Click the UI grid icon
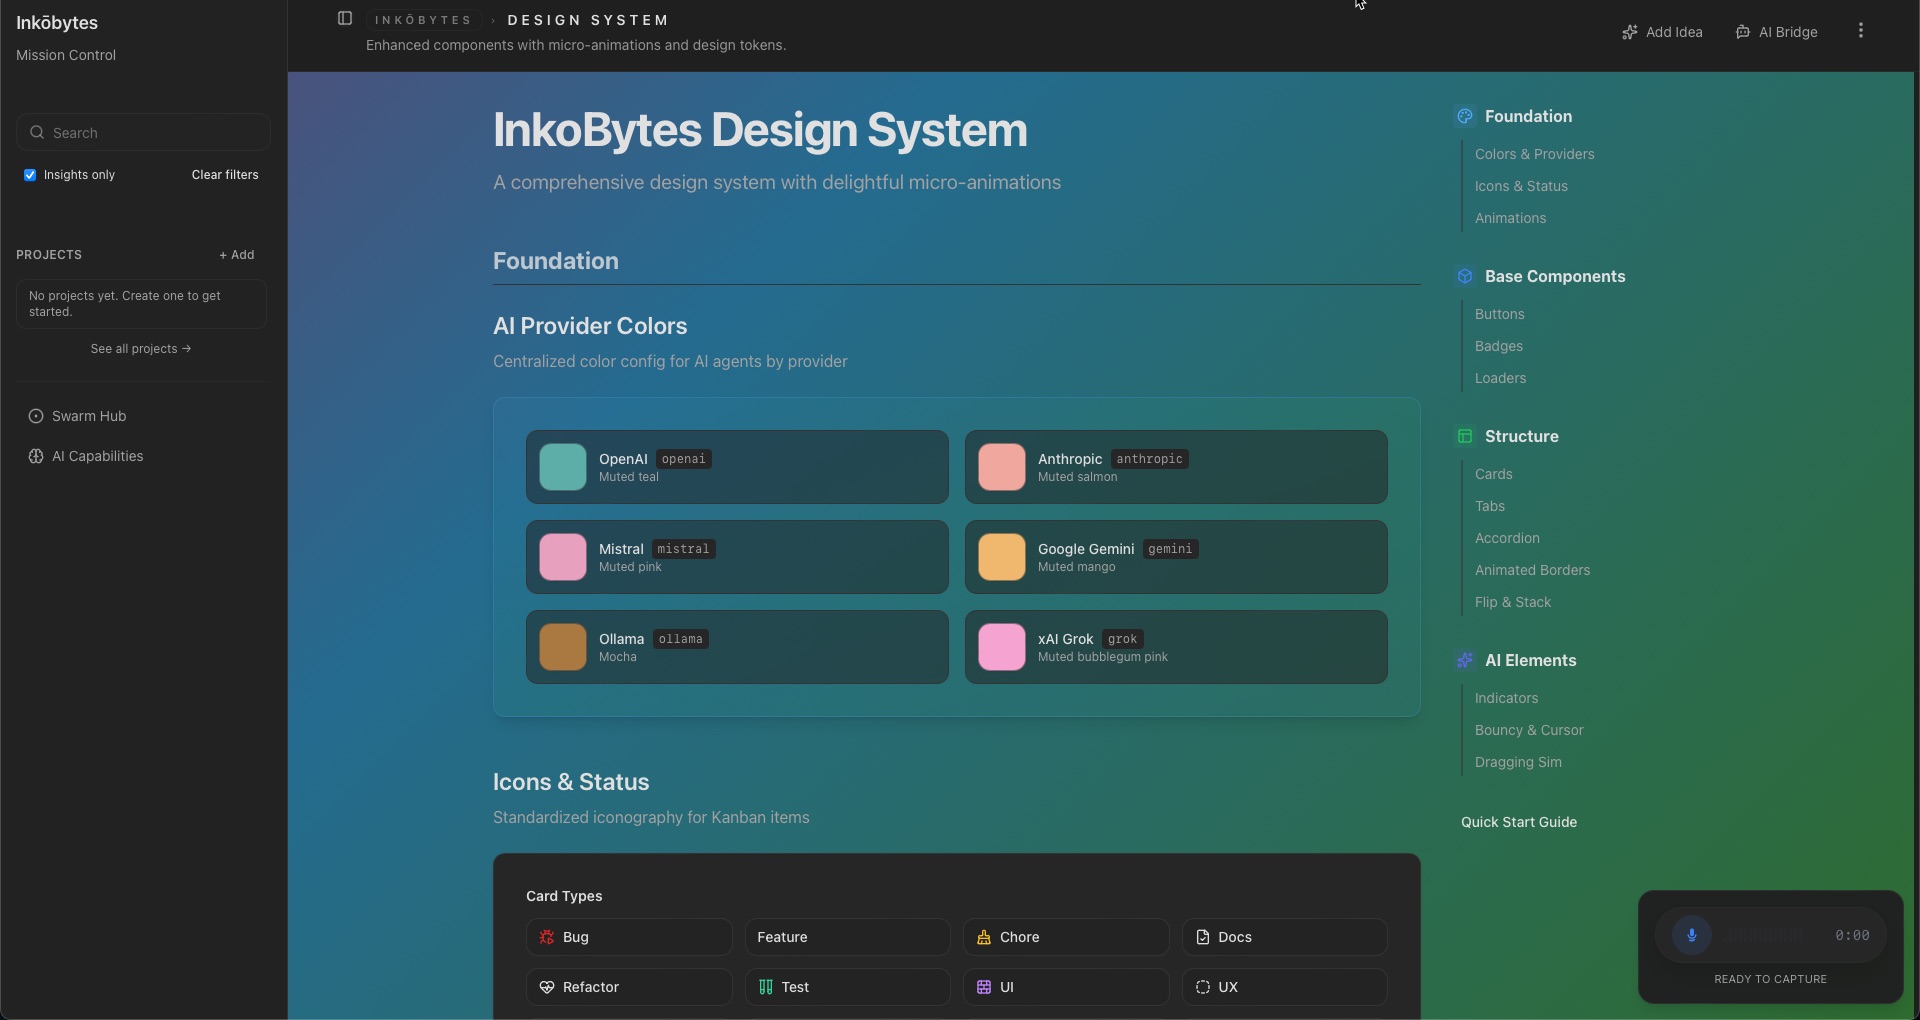The image size is (1920, 1020). [985, 987]
